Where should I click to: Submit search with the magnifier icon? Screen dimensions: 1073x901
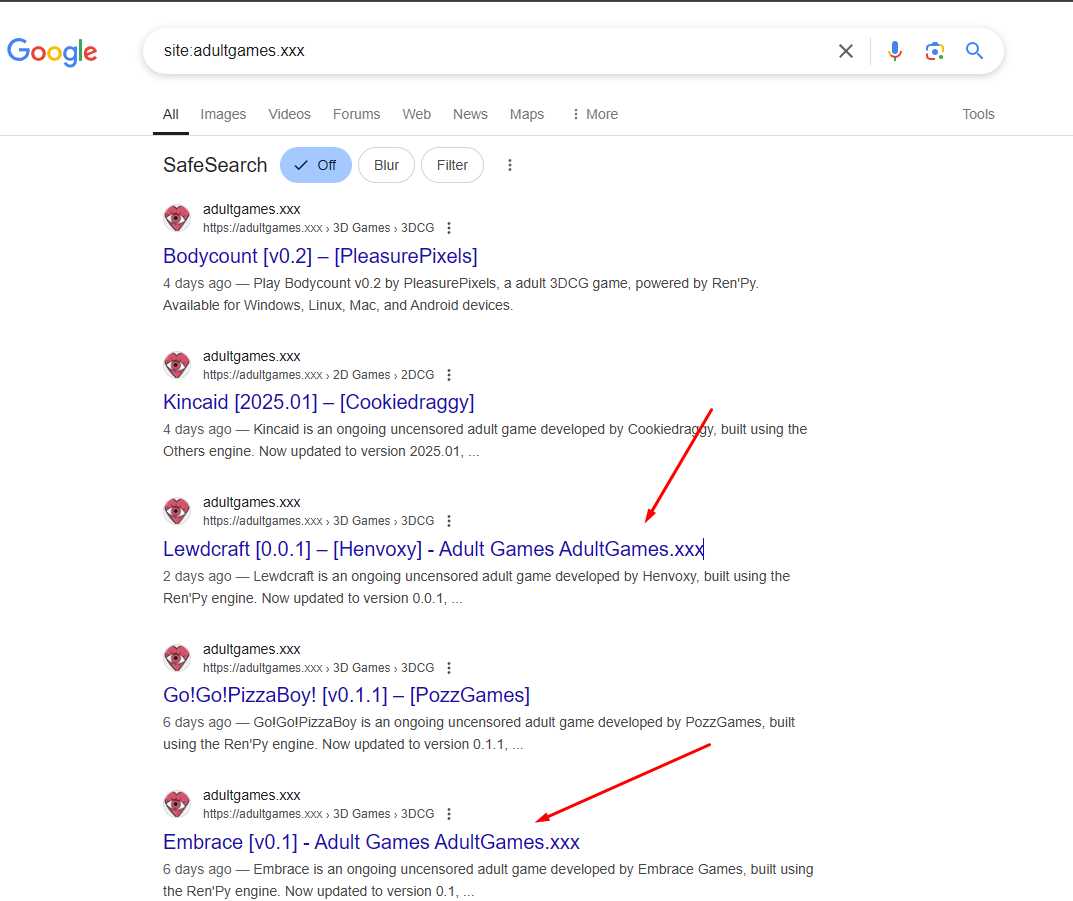(x=974, y=51)
